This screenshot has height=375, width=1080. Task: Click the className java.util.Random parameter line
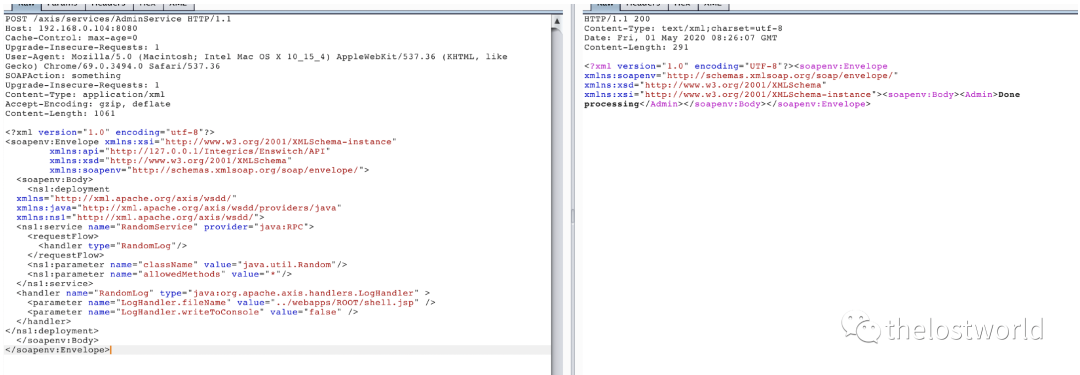coord(187,264)
